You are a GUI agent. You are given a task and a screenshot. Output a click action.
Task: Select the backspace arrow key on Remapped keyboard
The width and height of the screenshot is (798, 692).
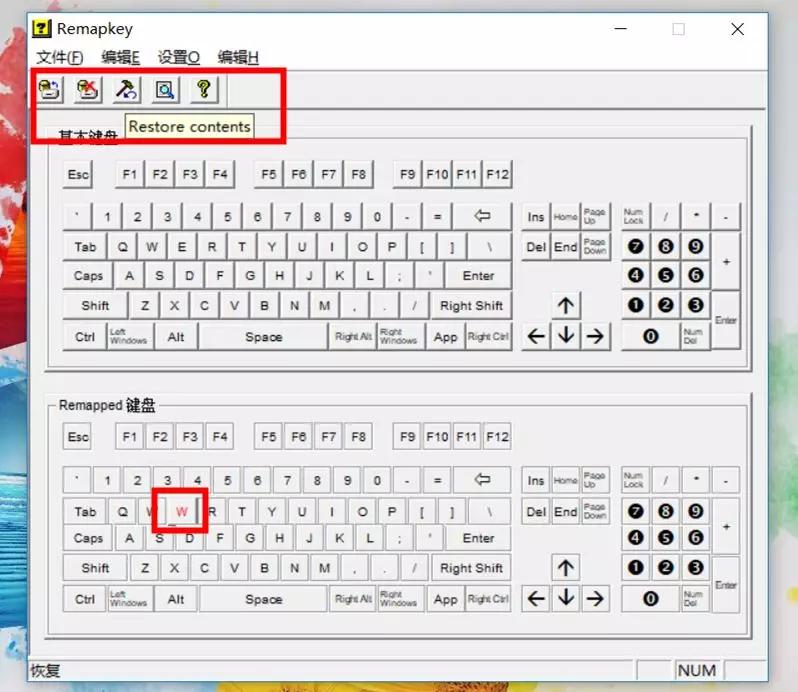point(481,480)
